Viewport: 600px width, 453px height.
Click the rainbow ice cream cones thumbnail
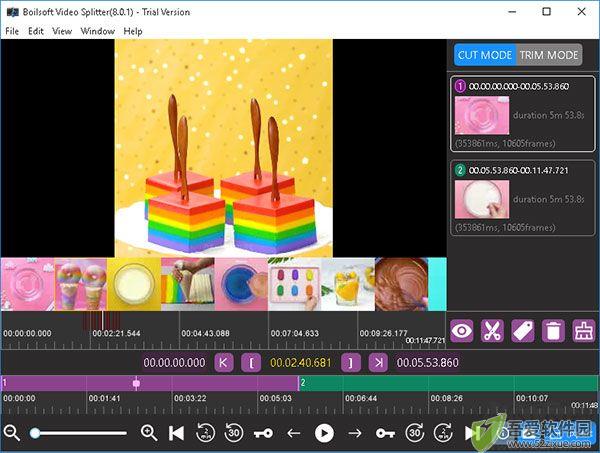click(x=81, y=284)
